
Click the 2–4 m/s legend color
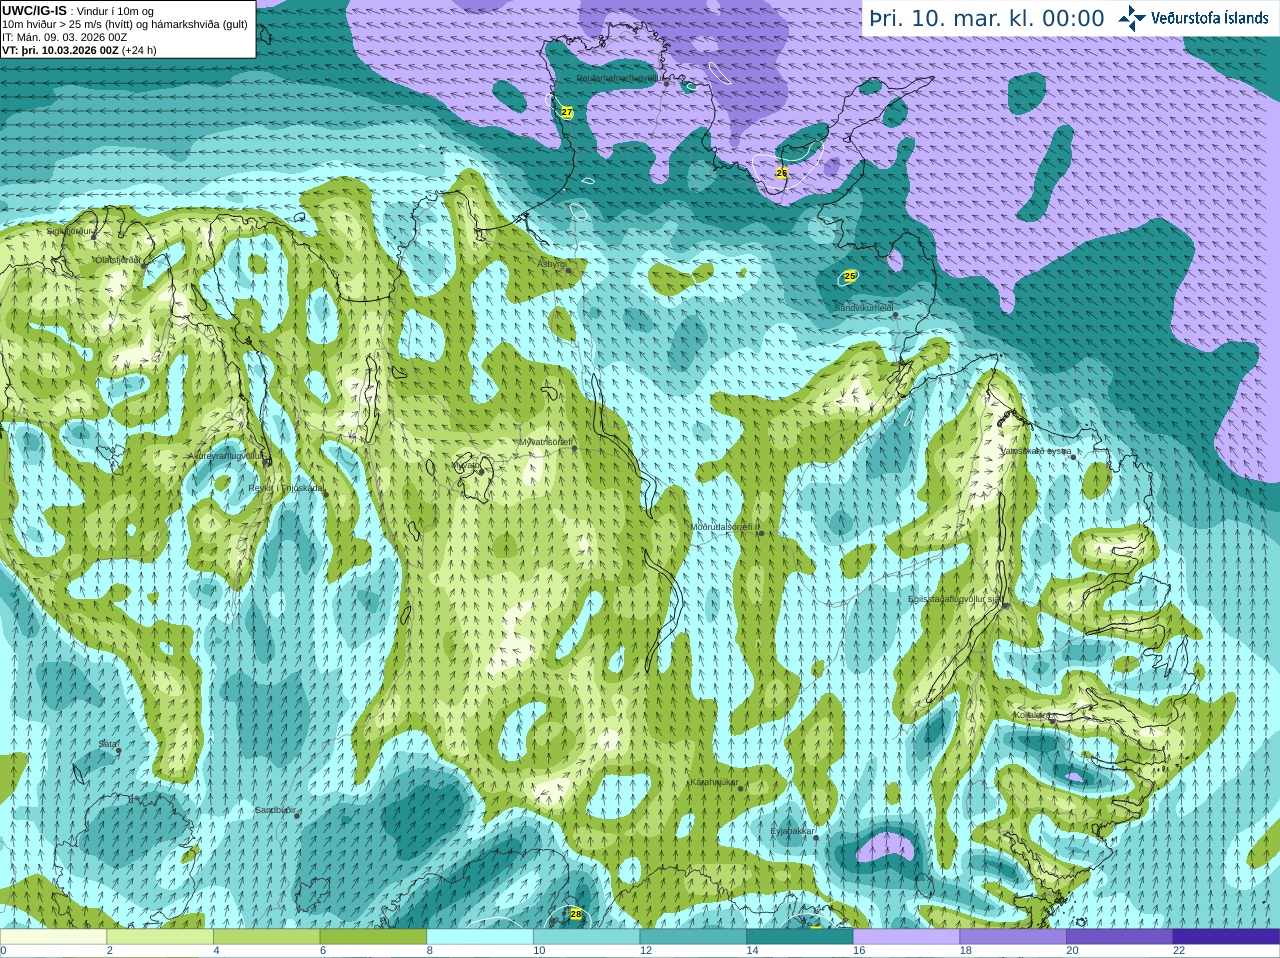click(160, 937)
